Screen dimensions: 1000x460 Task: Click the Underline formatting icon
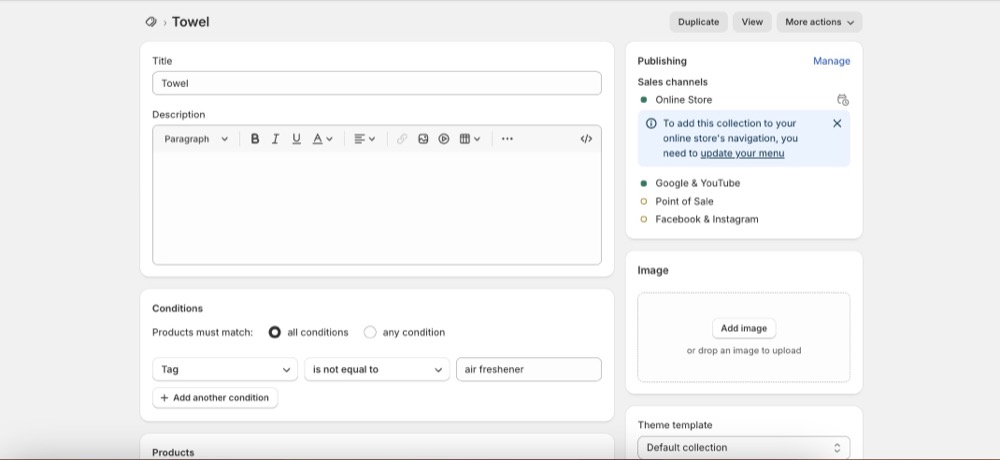coord(296,139)
